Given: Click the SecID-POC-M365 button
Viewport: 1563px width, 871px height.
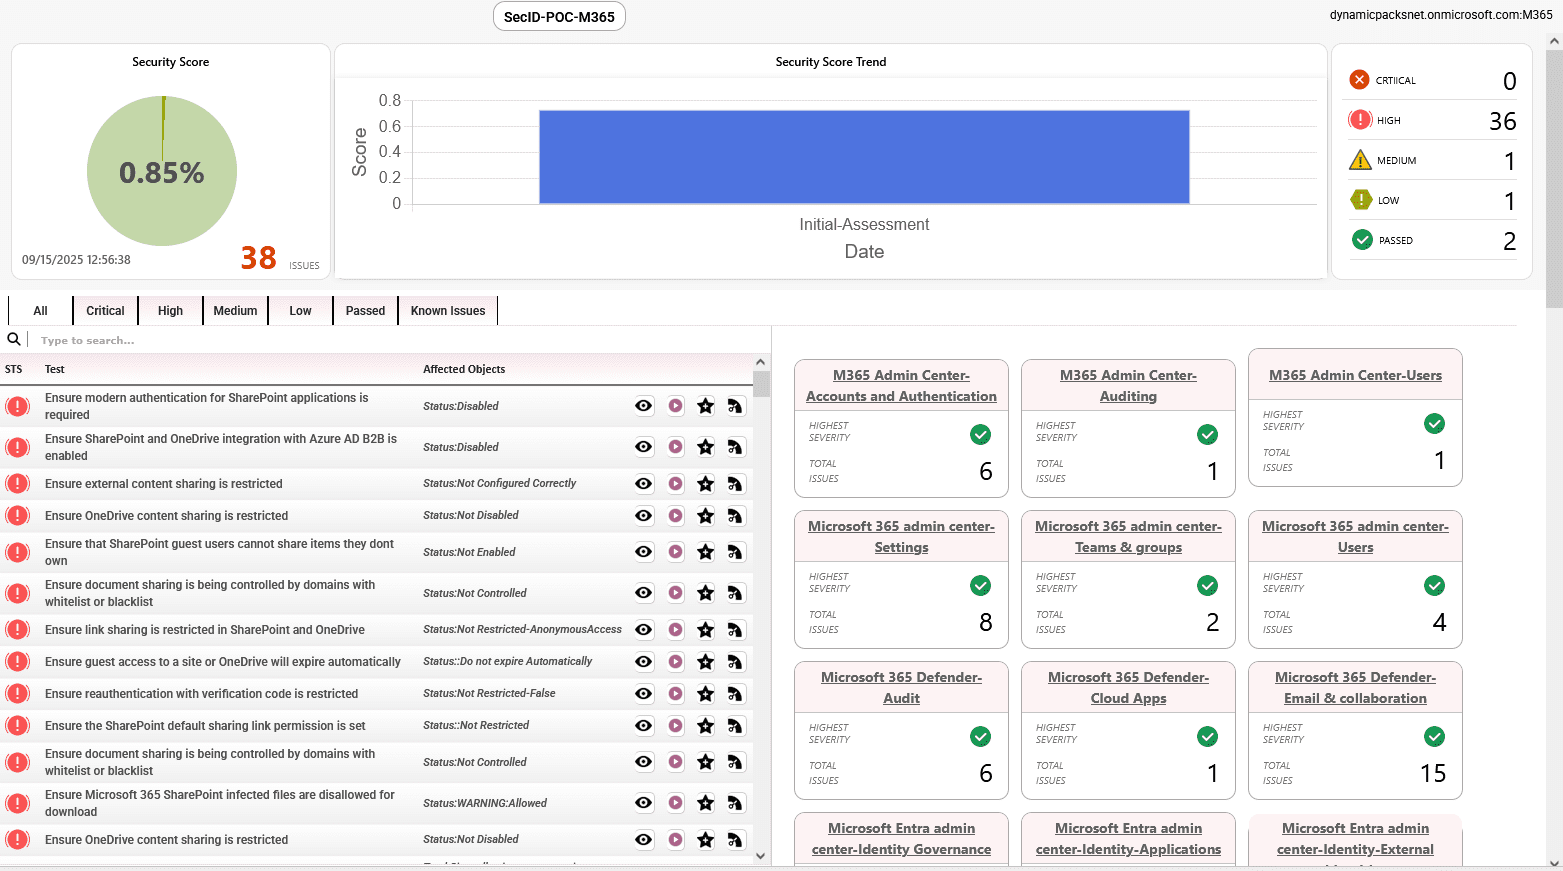Looking at the screenshot, I should (x=559, y=17).
